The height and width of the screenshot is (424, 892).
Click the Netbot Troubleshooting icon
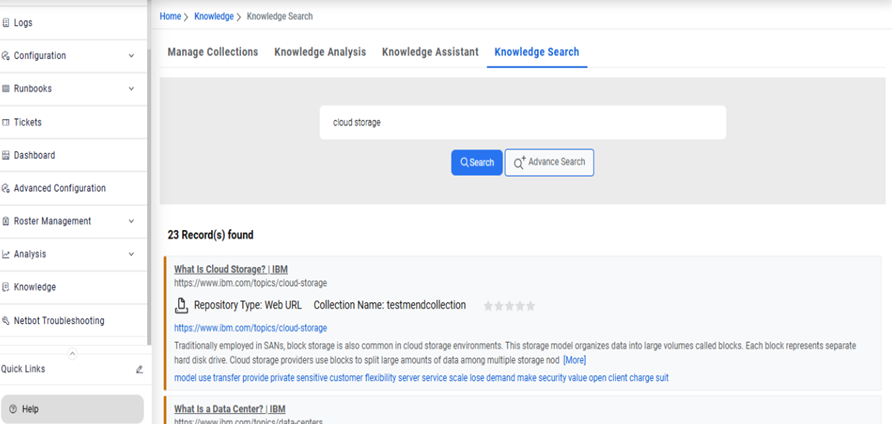pos(6,321)
